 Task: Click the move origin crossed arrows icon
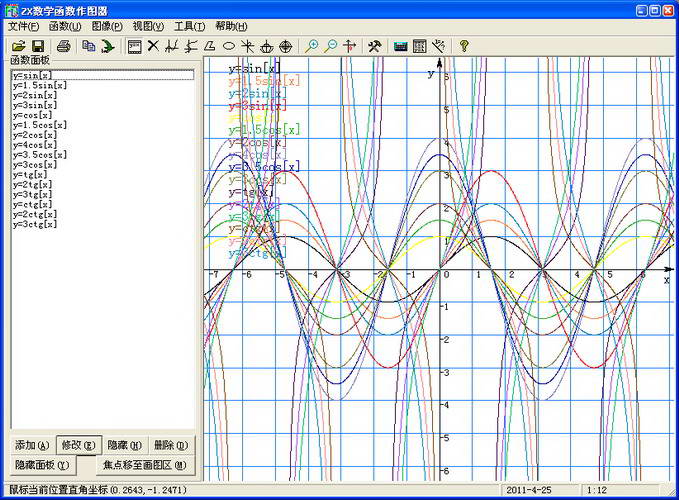tap(349, 46)
